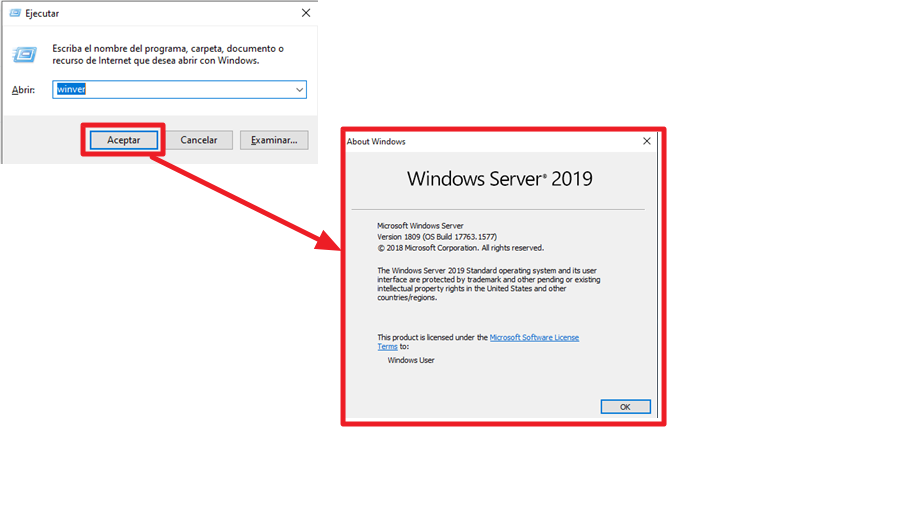This screenshot has height=520, width=924.
Task: Open the Microsoft Software License Terms link
Action: coord(534,338)
